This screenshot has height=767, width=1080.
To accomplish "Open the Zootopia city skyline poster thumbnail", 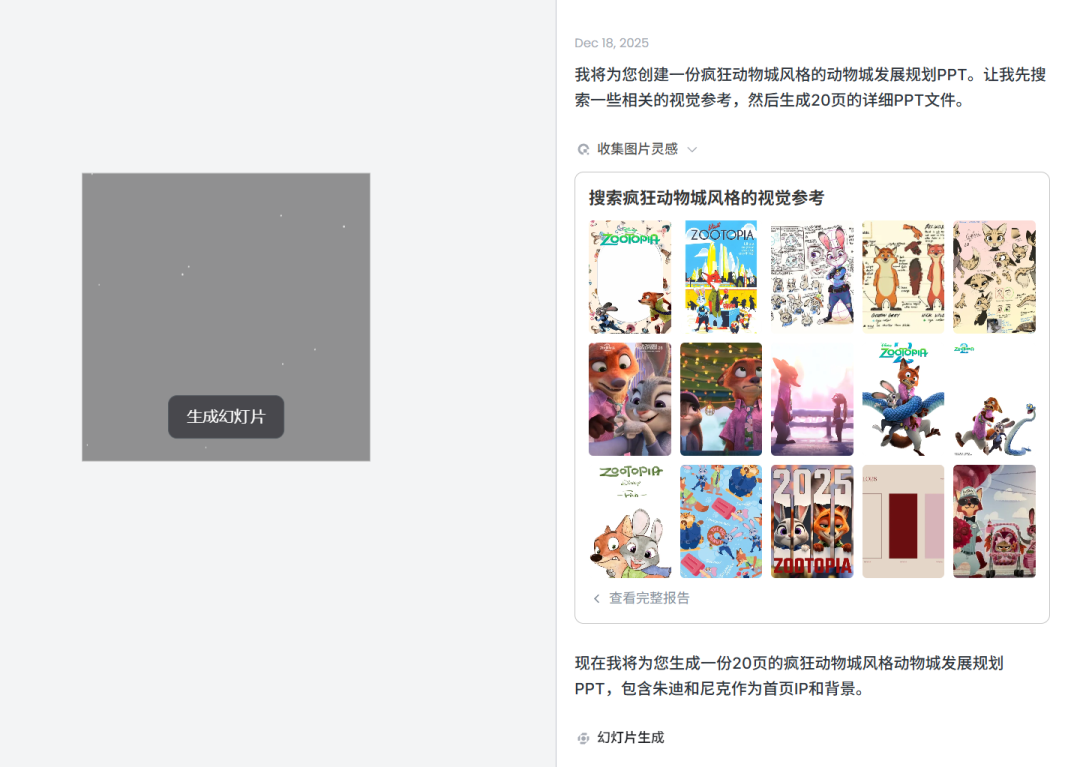I will coord(720,276).
